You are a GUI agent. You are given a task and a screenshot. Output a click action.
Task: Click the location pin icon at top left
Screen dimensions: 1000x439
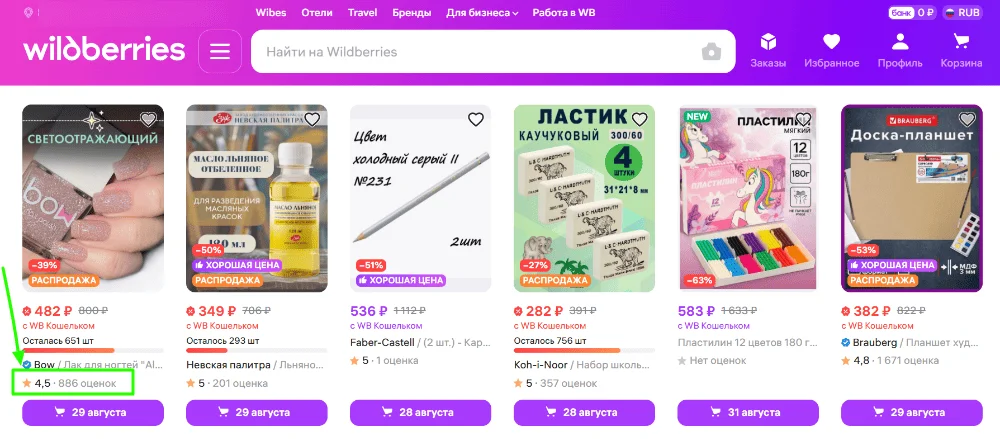pos(28,13)
